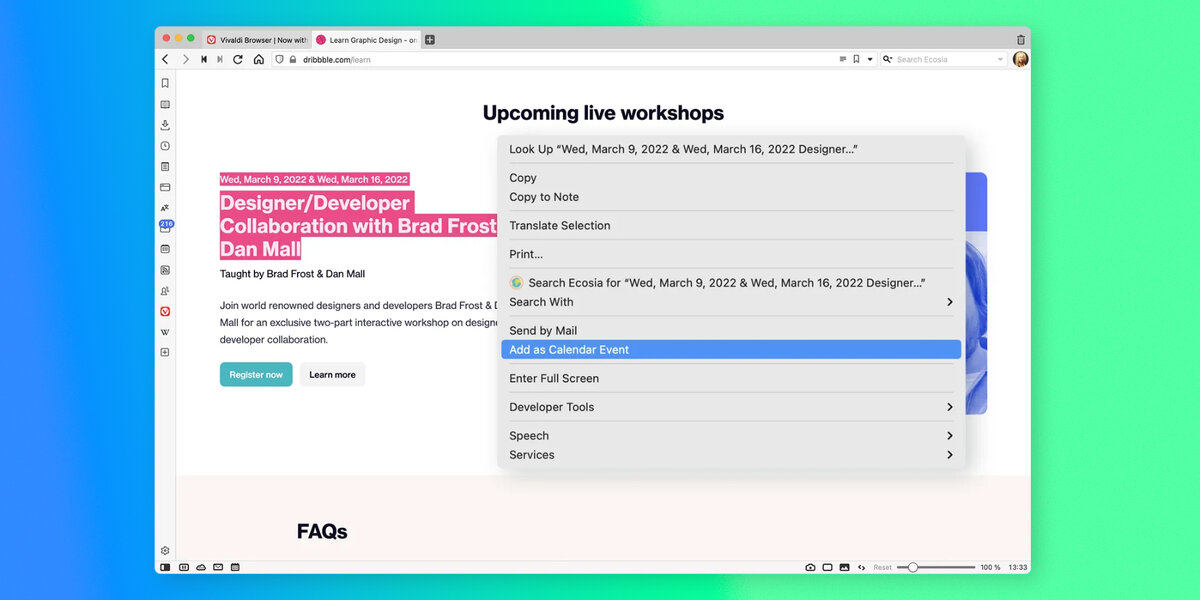Click the Search Ecosia field
1200x600 pixels.
coord(944,60)
